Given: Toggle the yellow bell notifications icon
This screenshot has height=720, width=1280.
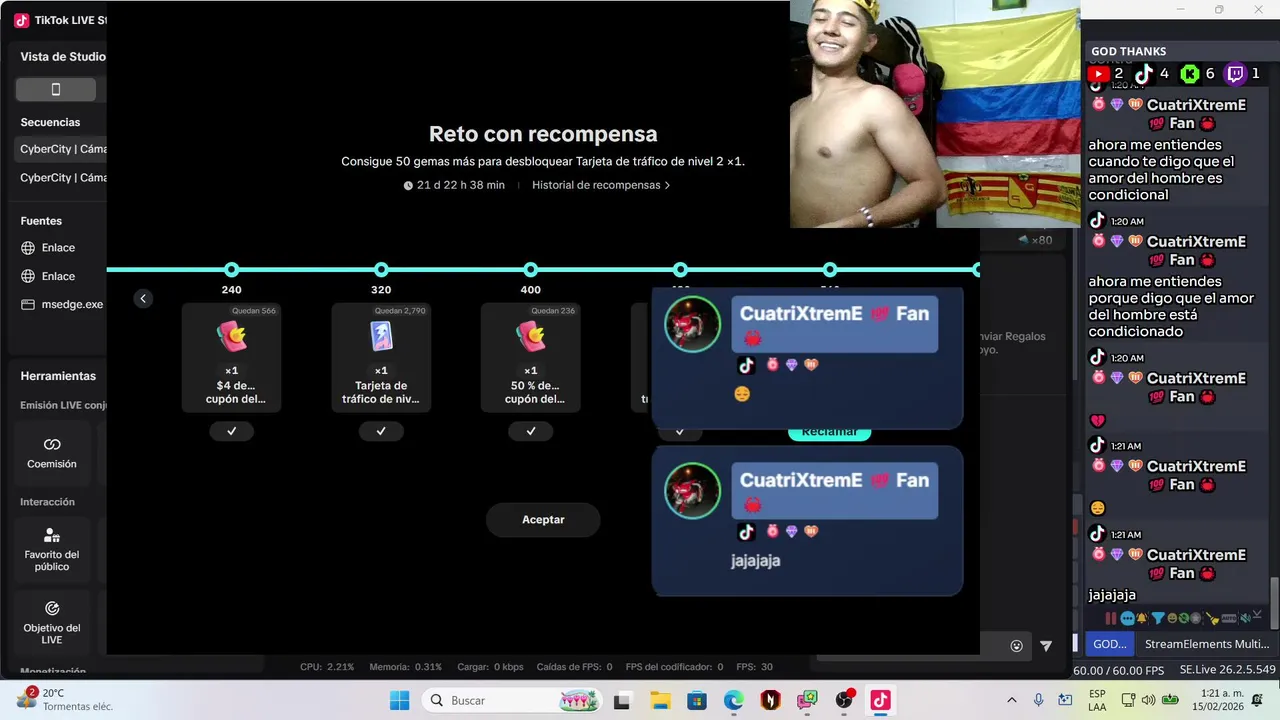Looking at the screenshot, I should pyautogui.click(x=1142, y=618).
